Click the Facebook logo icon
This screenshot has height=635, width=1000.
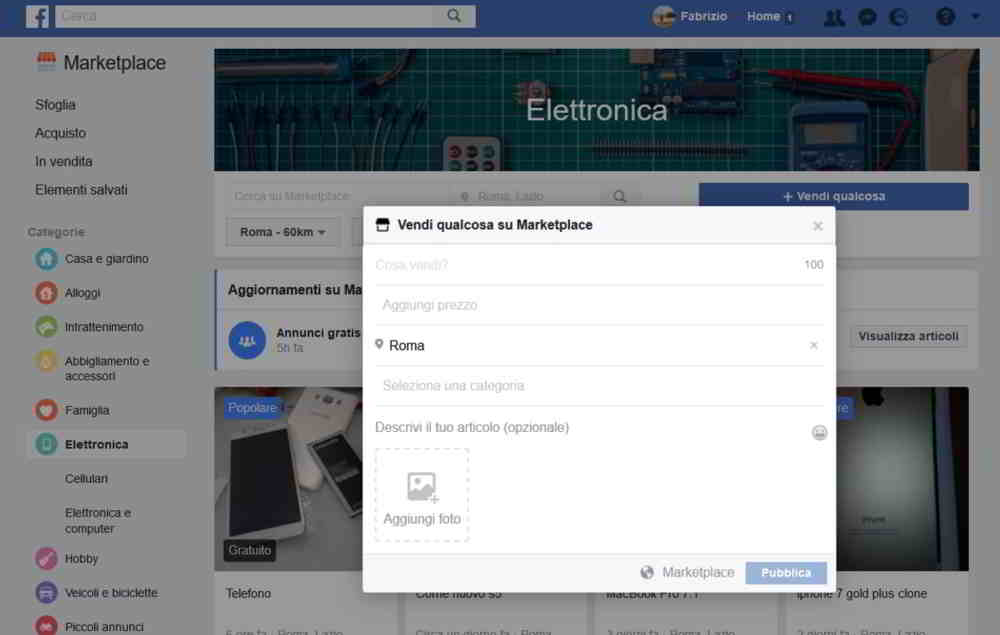pos(38,17)
